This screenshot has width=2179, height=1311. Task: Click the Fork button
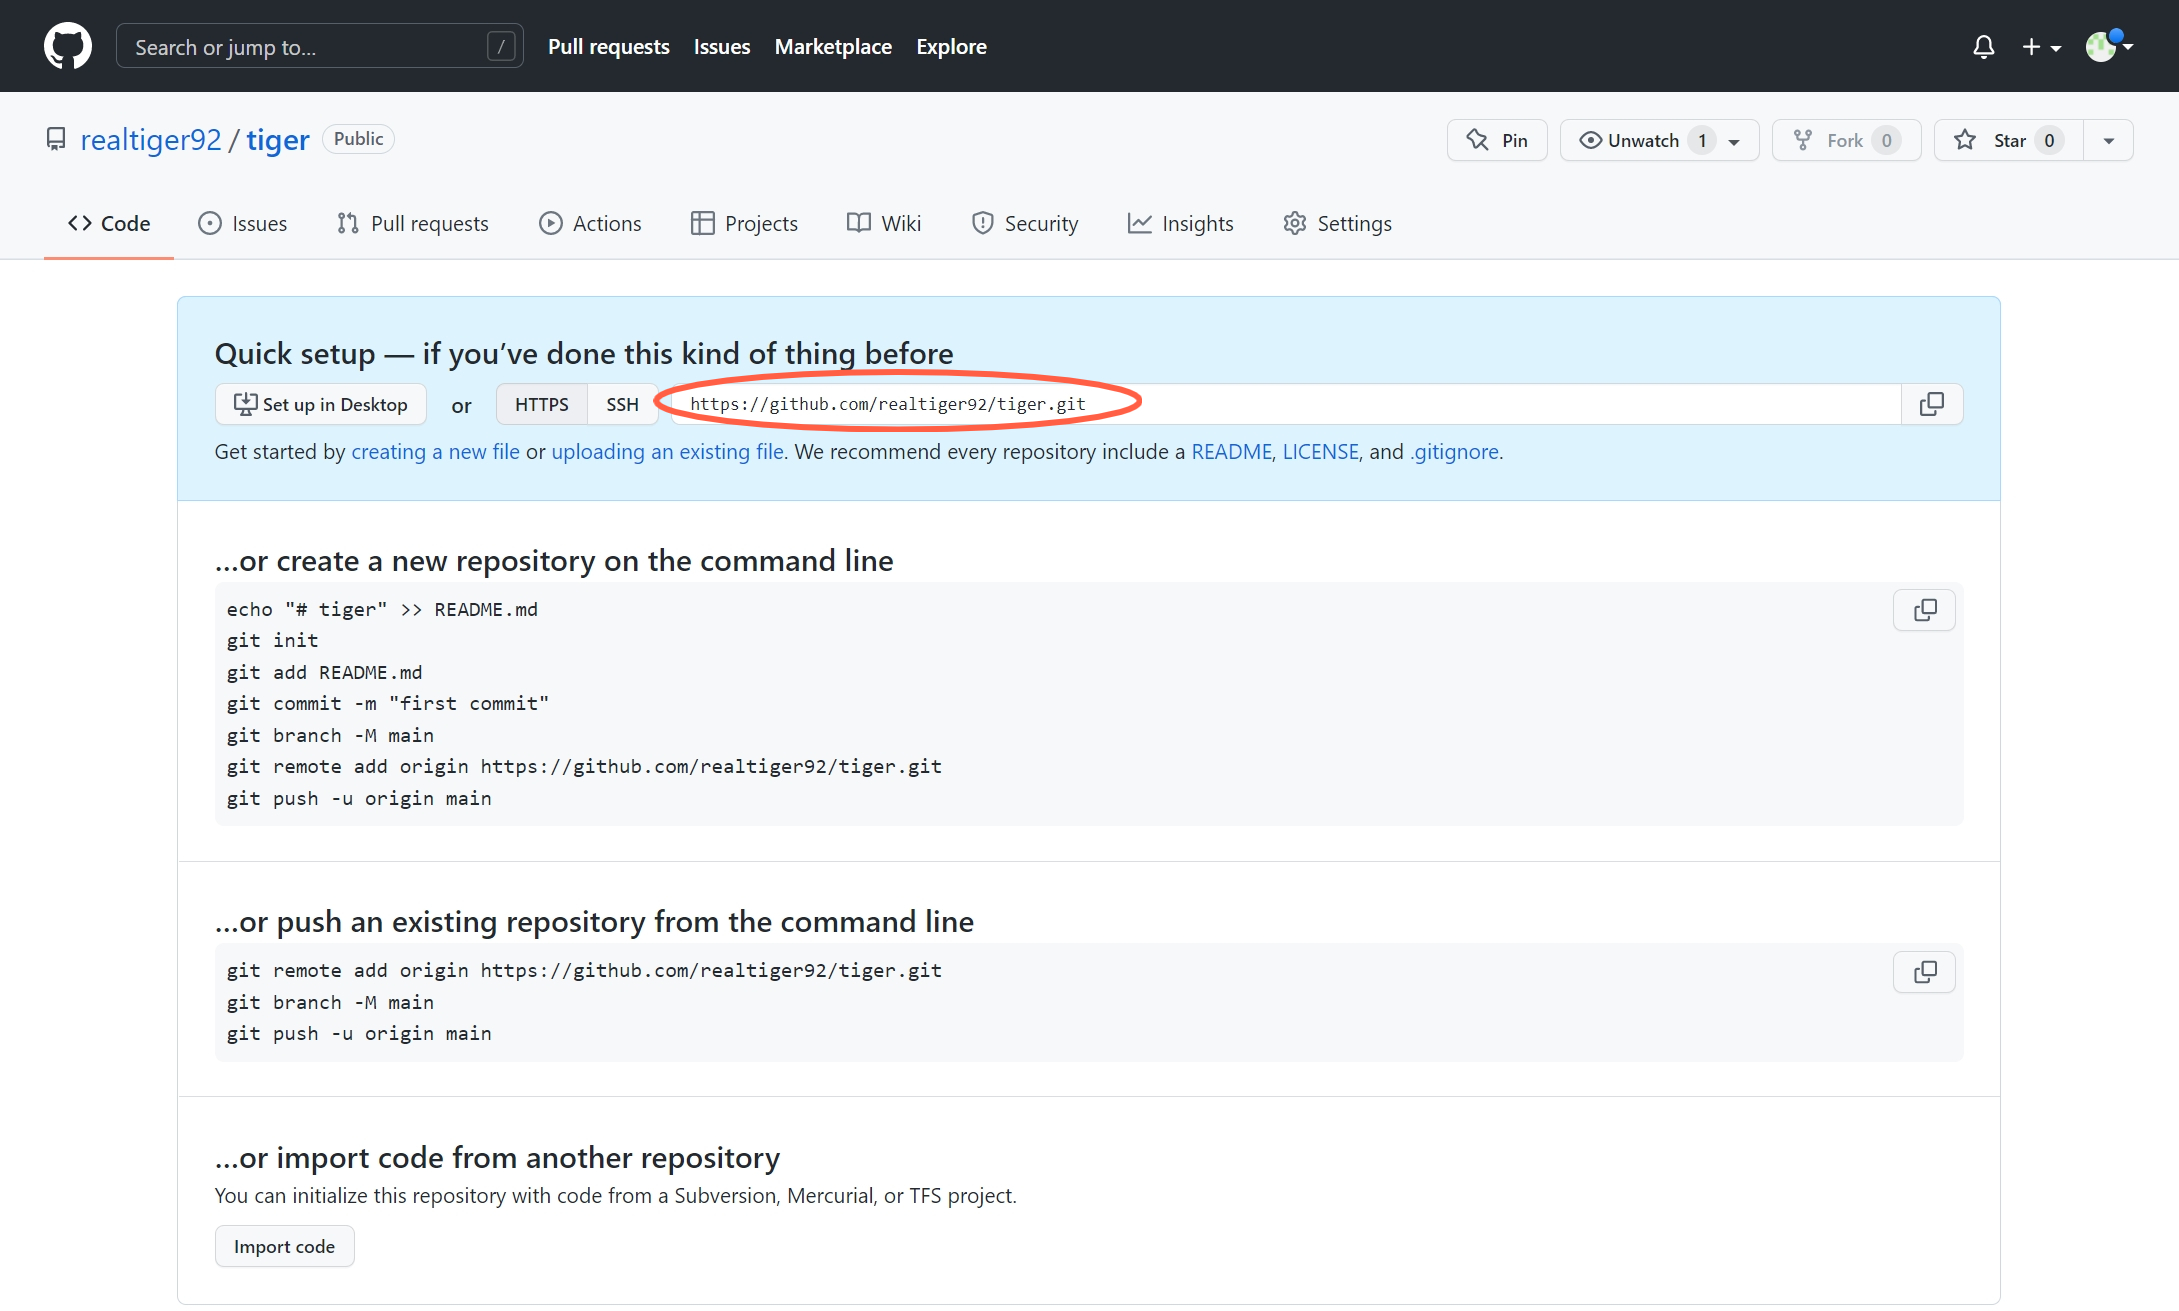[x=1846, y=140]
